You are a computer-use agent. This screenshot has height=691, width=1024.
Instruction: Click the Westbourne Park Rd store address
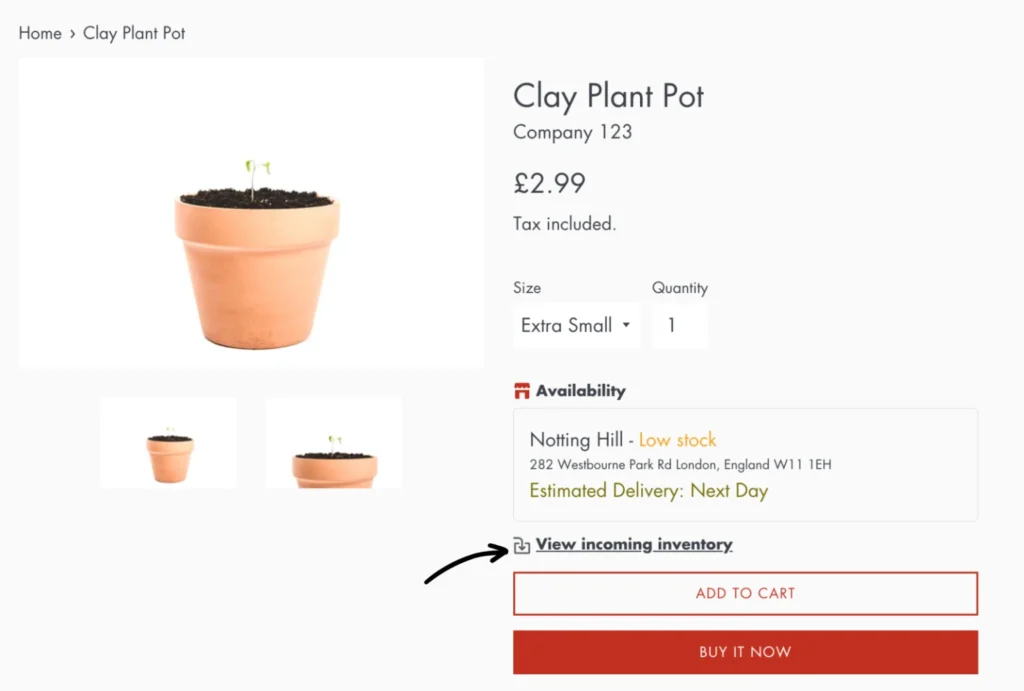tap(680, 465)
